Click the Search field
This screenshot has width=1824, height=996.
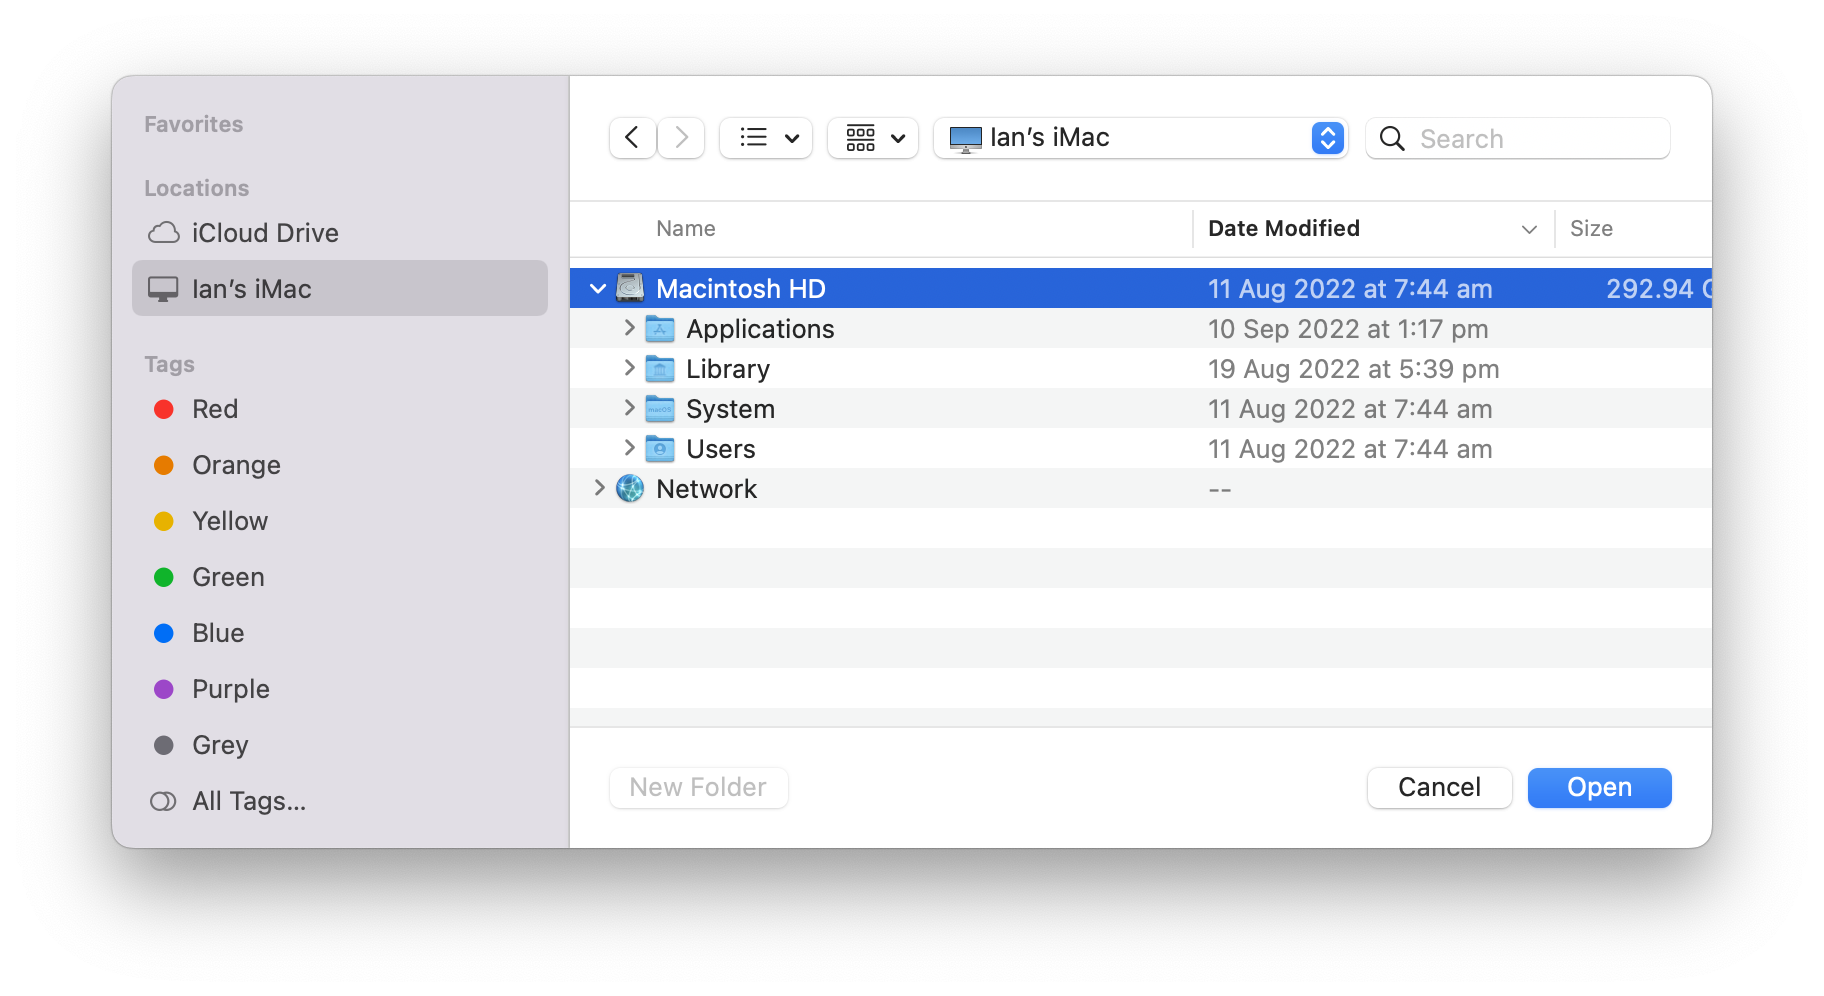(1518, 138)
